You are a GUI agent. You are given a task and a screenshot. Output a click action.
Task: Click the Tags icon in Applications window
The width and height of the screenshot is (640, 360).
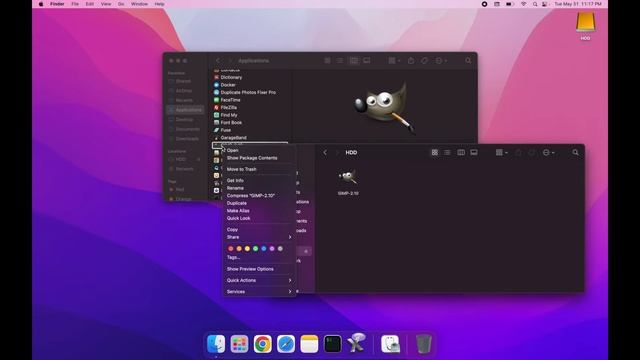[424, 61]
